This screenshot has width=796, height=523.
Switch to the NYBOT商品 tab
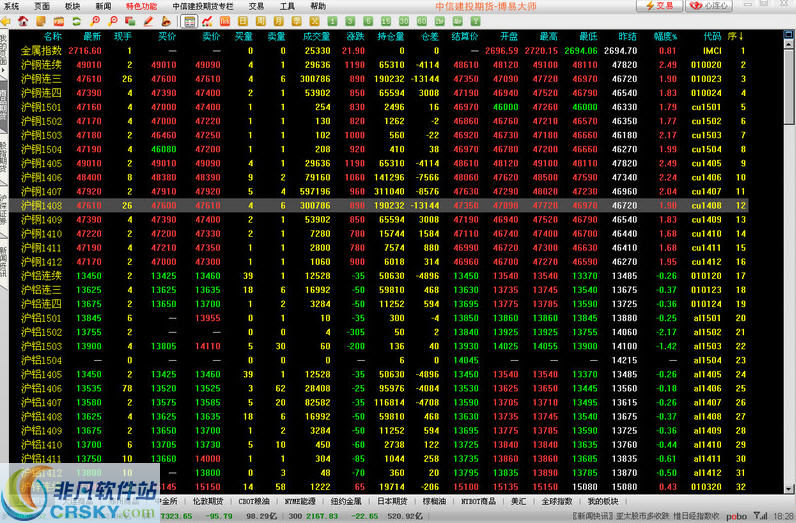click(x=478, y=501)
